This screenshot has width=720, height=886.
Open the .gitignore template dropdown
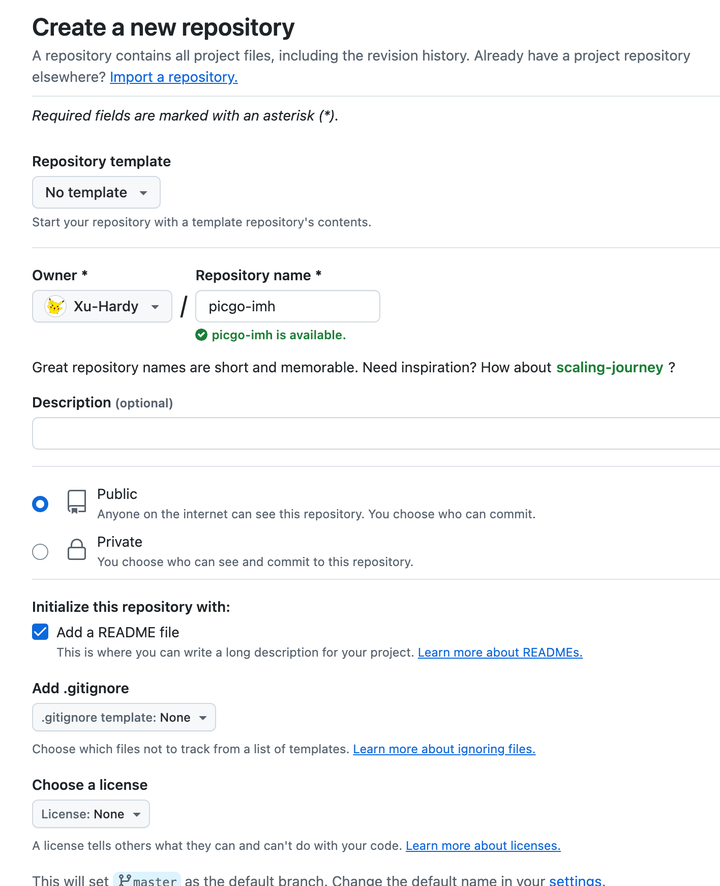(123, 717)
